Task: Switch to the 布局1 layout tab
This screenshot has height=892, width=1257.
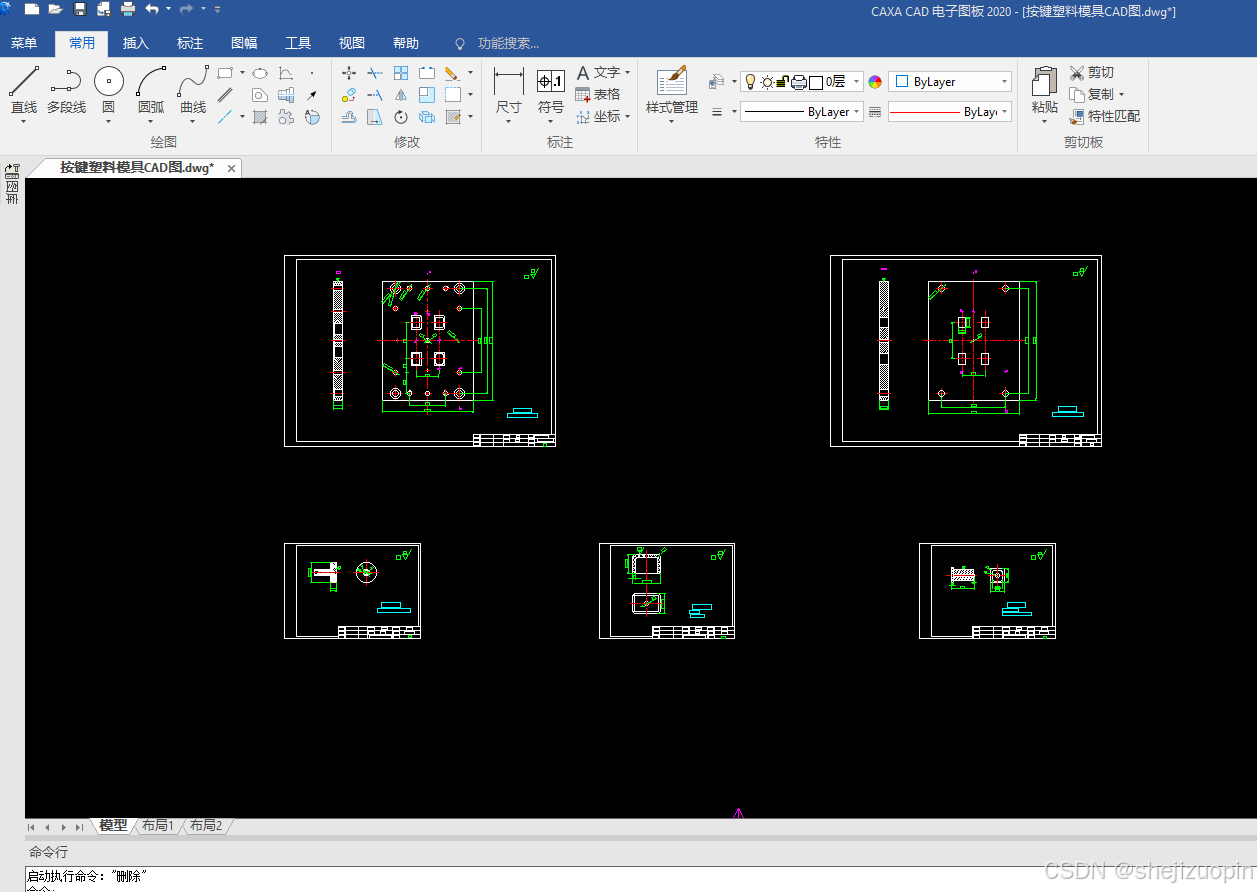Action: [x=157, y=825]
